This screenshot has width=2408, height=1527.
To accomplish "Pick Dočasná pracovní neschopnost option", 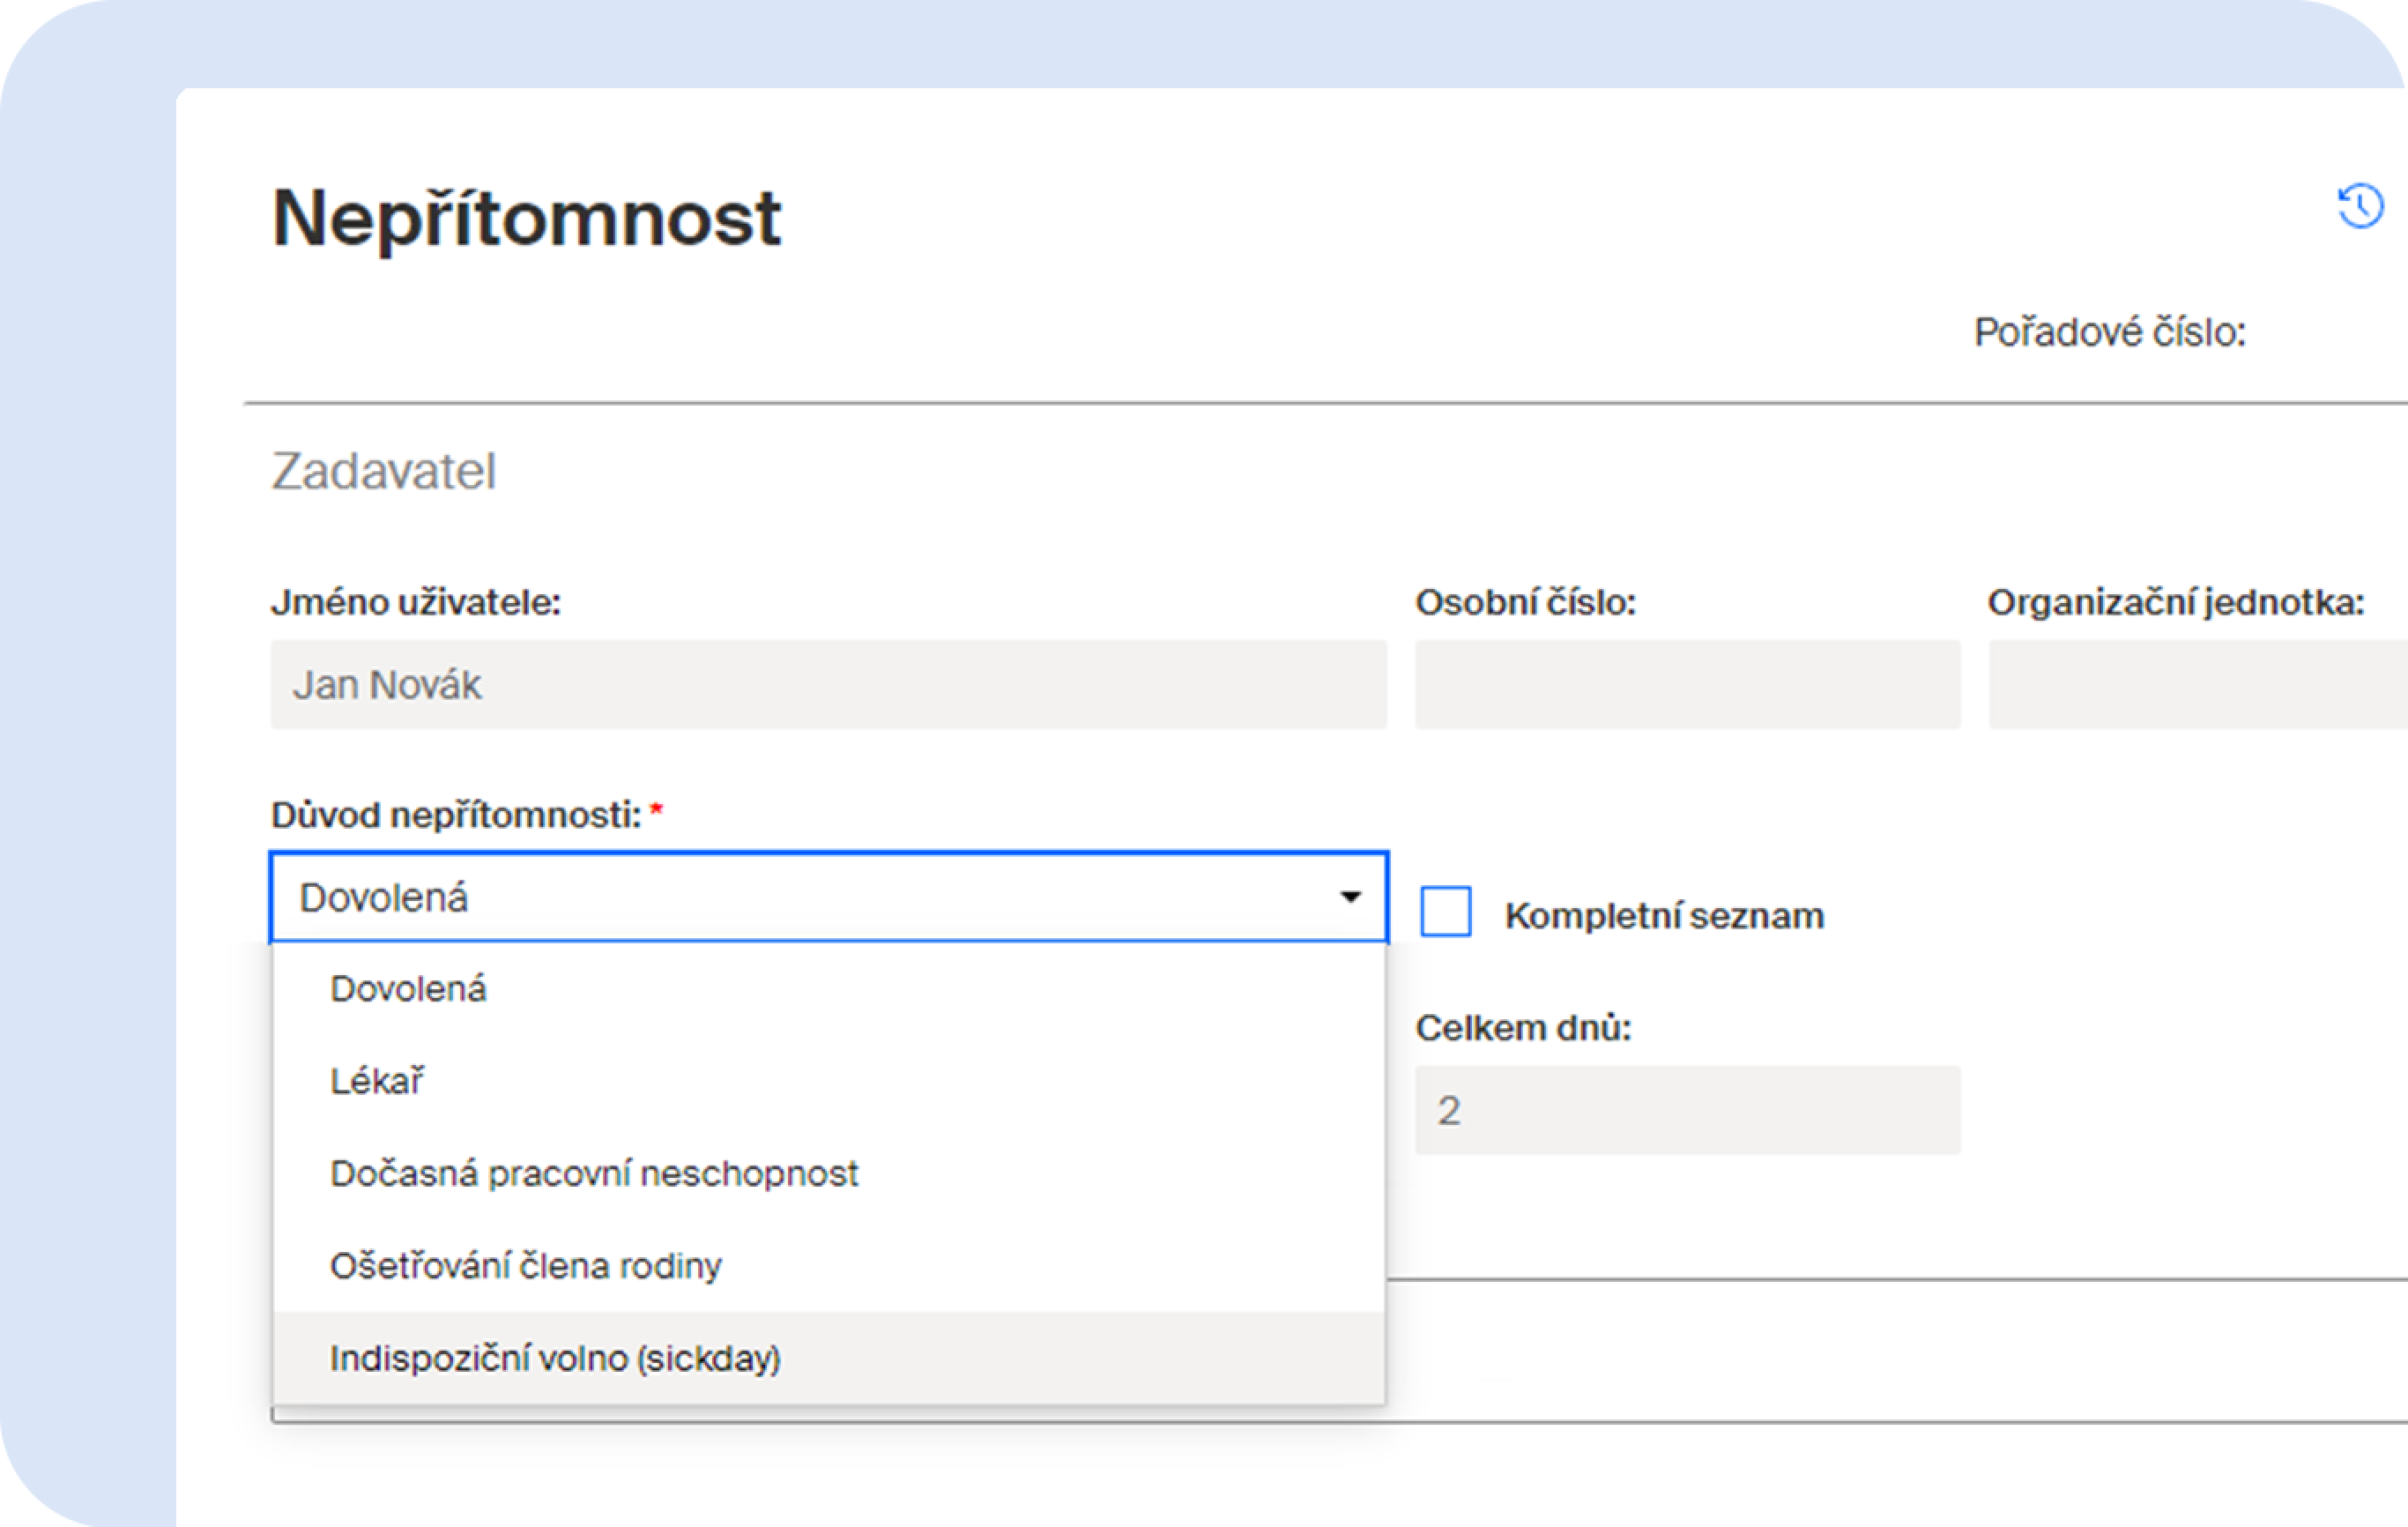I will (x=828, y=1173).
